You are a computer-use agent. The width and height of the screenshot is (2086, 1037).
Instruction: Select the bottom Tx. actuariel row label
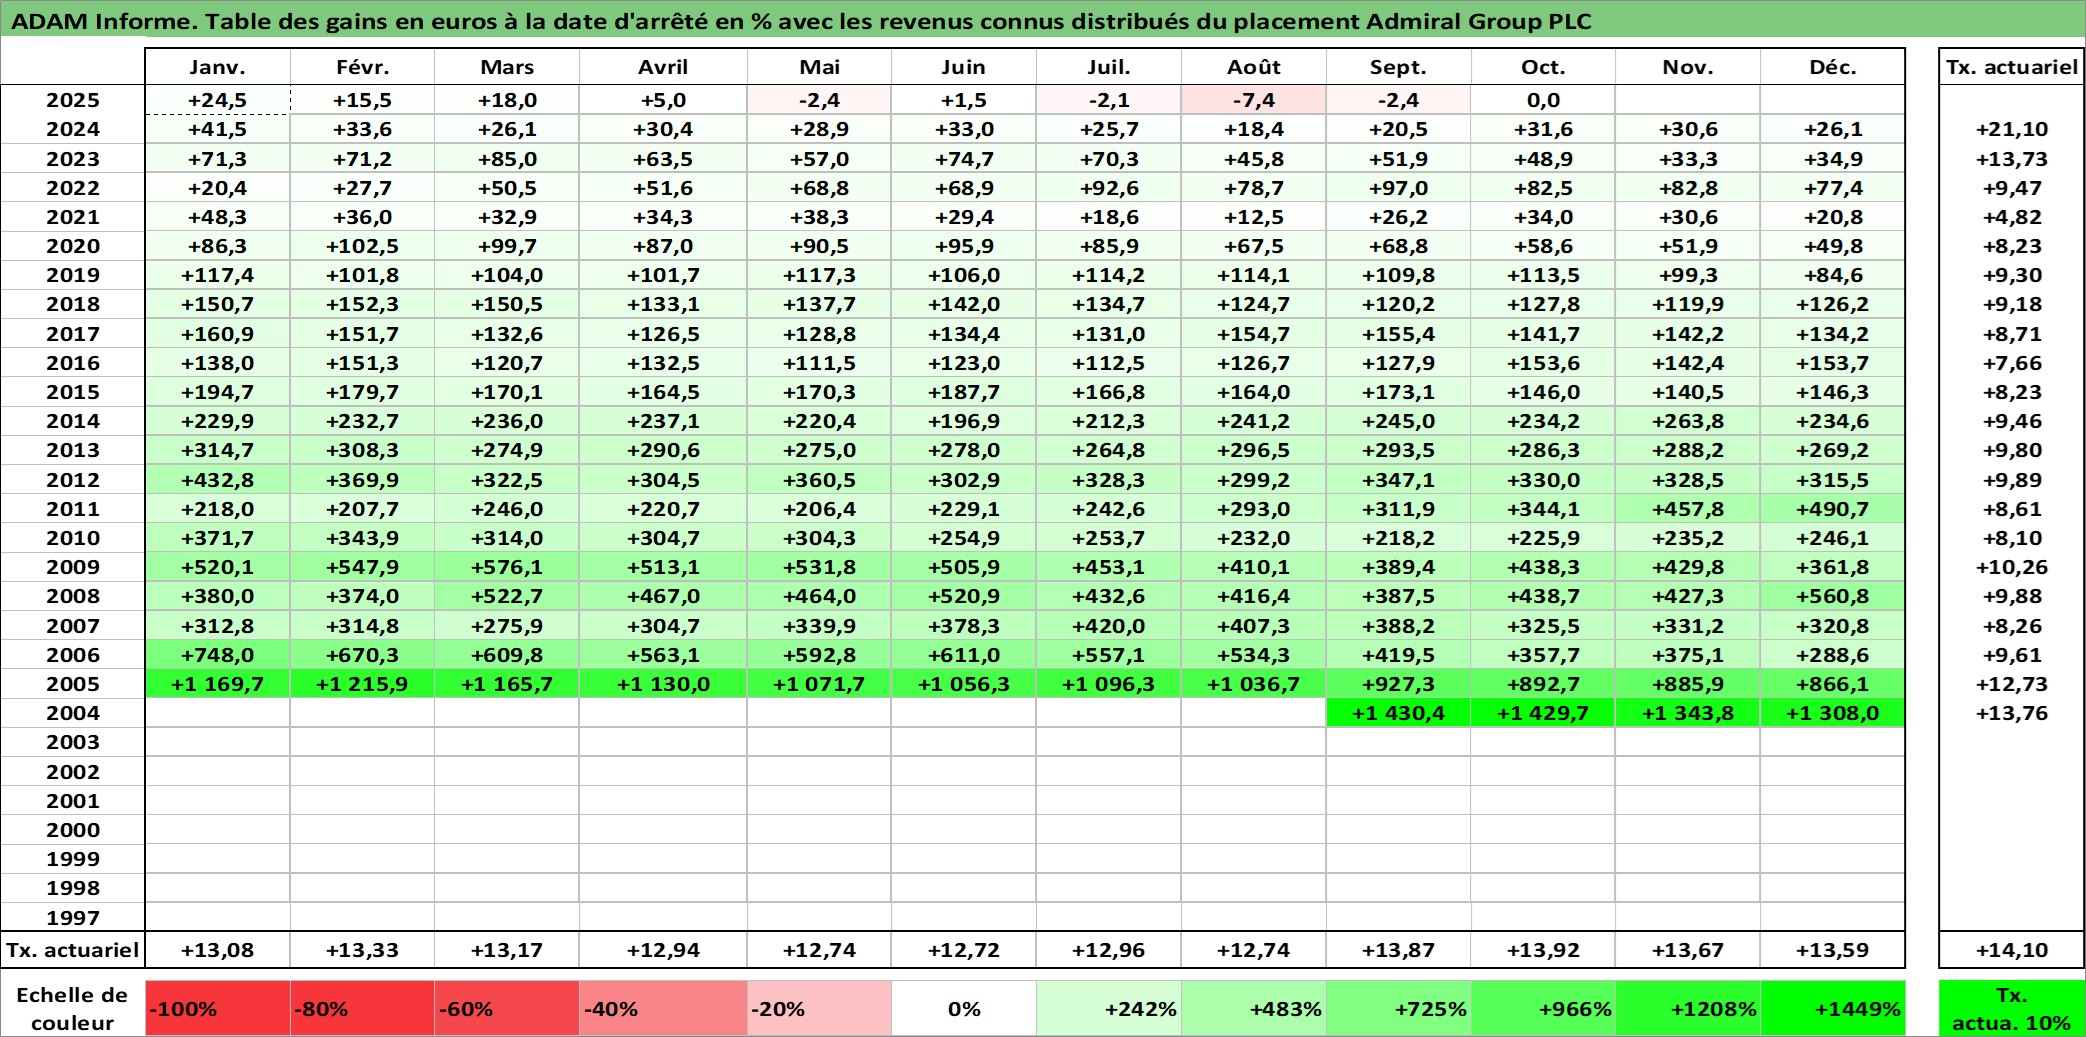(73, 950)
